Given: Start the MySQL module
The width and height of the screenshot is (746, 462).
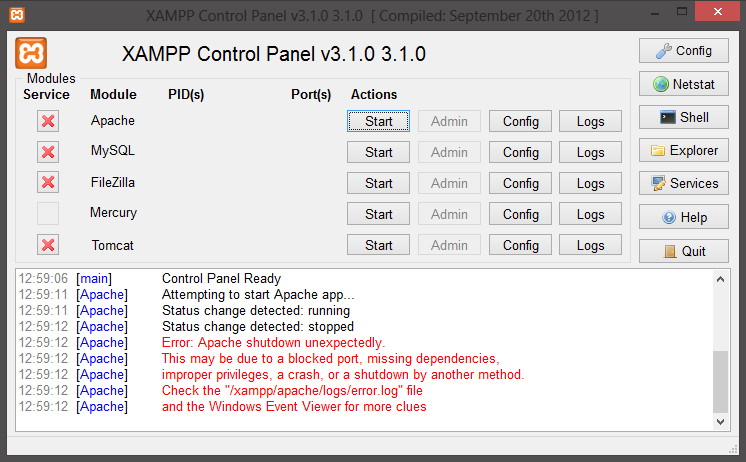Looking at the screenshot, I should pyautogui.click(x=379, y=152).
